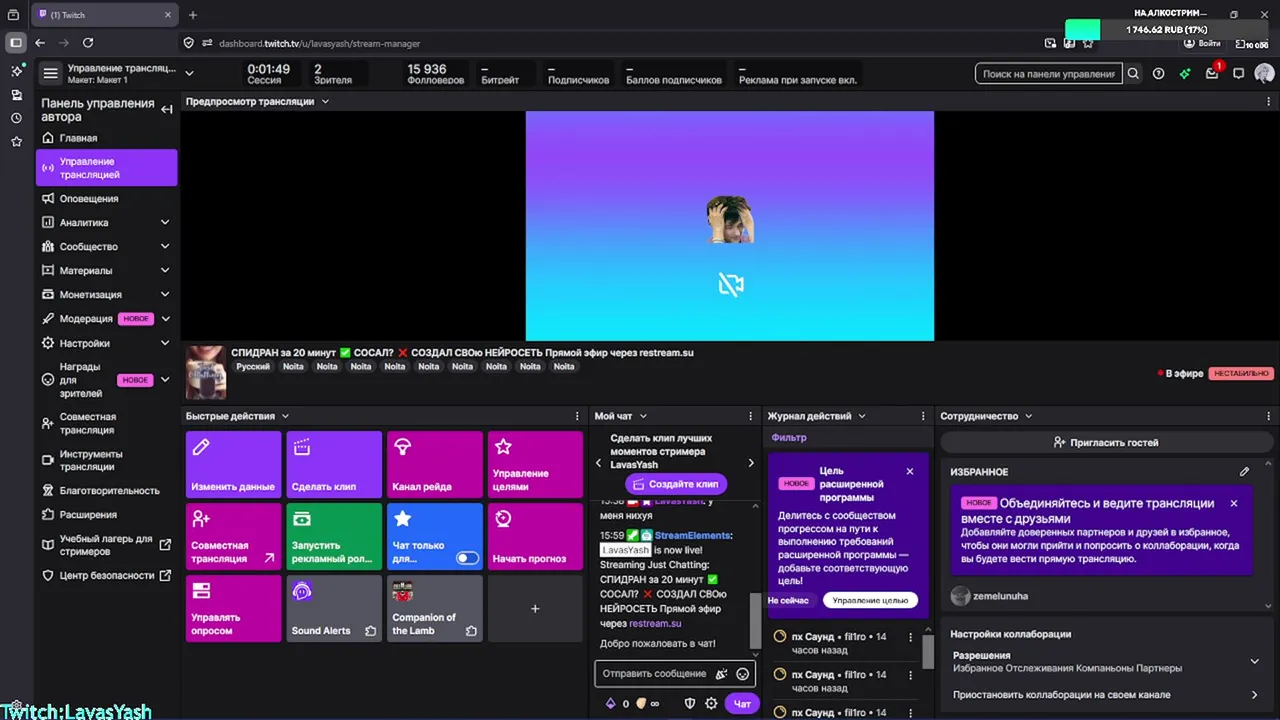Click the Run Ad quick action tile

point(334,536)
